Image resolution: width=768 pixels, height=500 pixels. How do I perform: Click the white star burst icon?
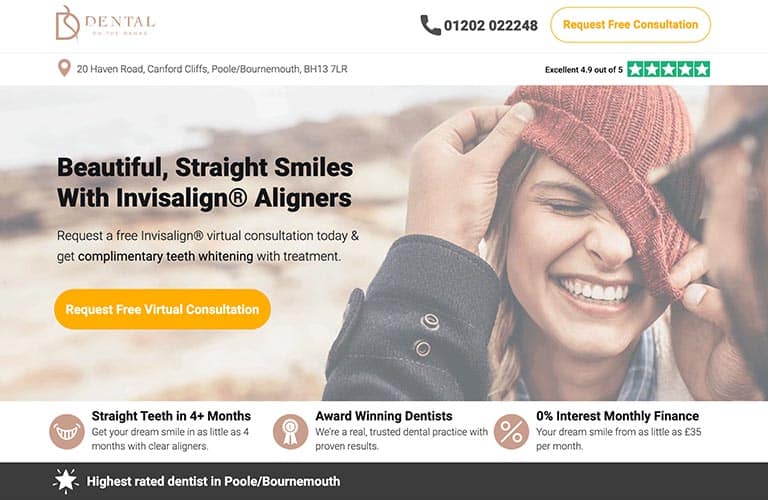tap(66, 481)
